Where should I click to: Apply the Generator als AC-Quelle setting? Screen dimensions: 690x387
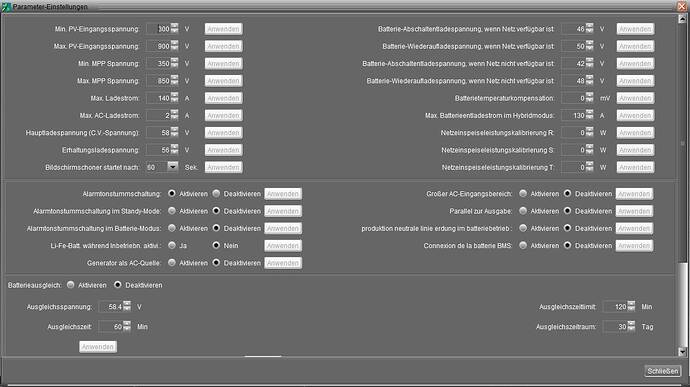(x=283, y=263)
